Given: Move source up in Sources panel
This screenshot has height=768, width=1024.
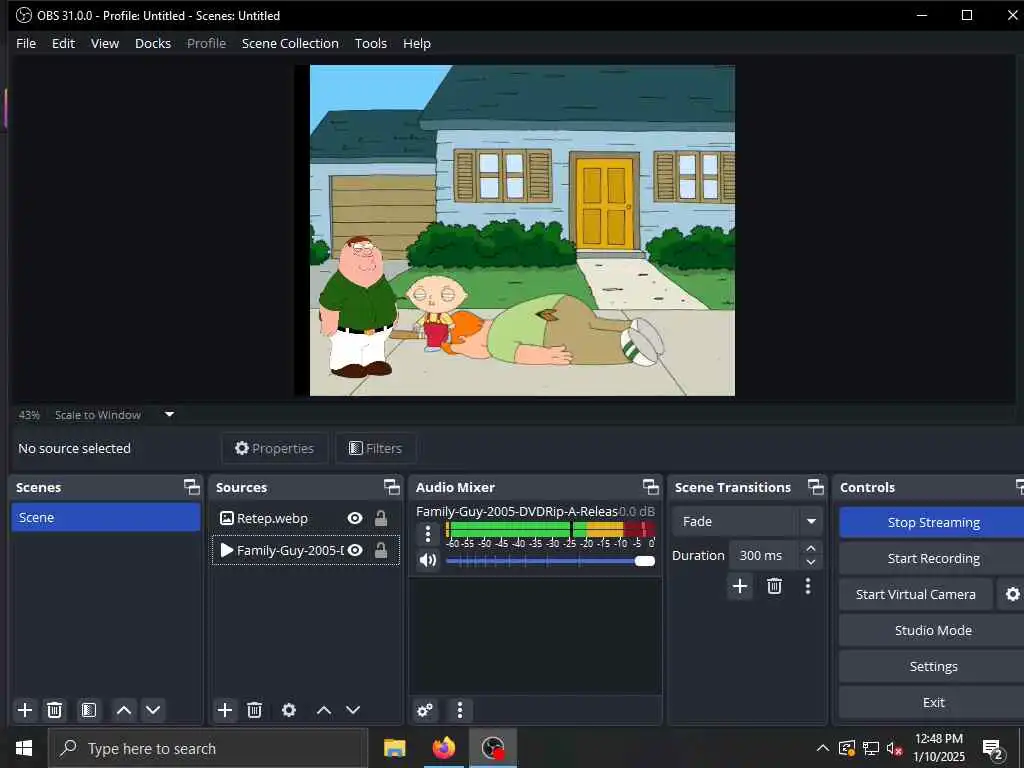Looking at the screenshot, I should coord(324,710).
